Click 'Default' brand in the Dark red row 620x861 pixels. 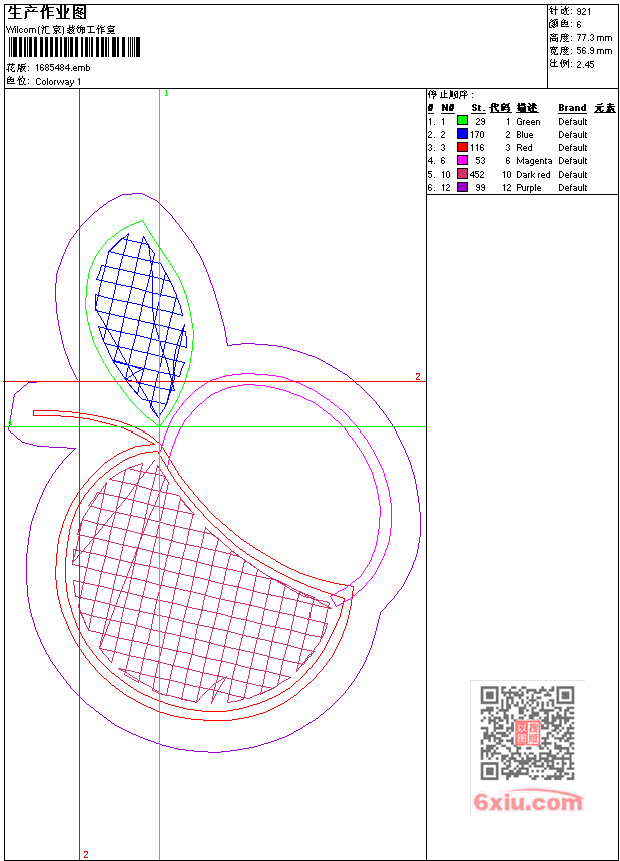(572, 175)
